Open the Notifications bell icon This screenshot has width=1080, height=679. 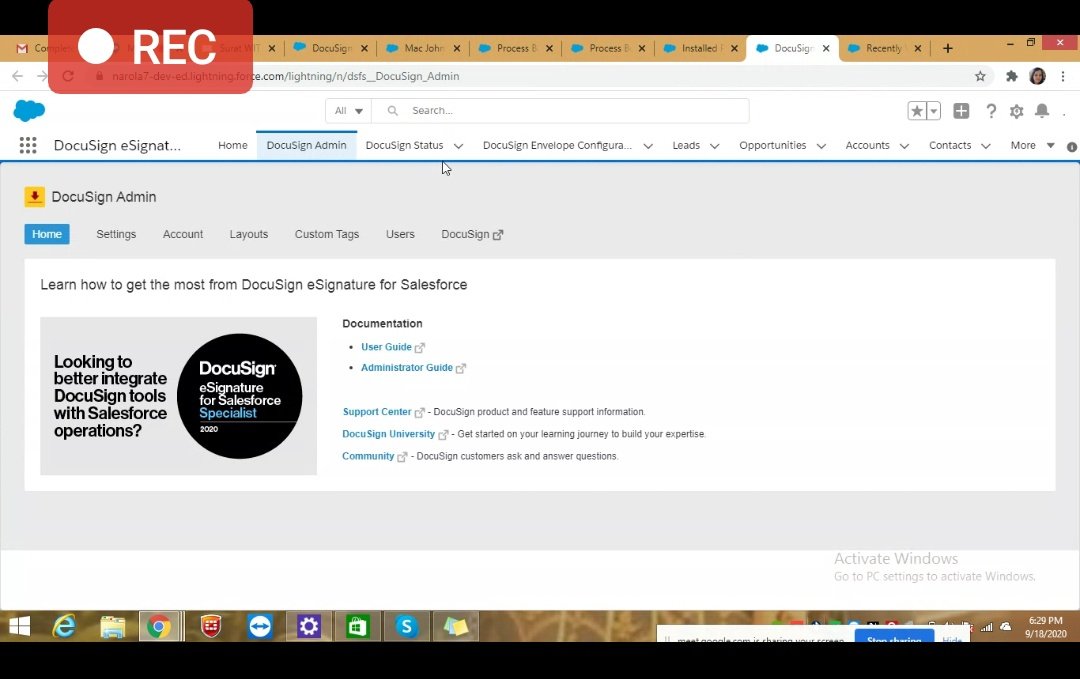tap(1042, 111)
